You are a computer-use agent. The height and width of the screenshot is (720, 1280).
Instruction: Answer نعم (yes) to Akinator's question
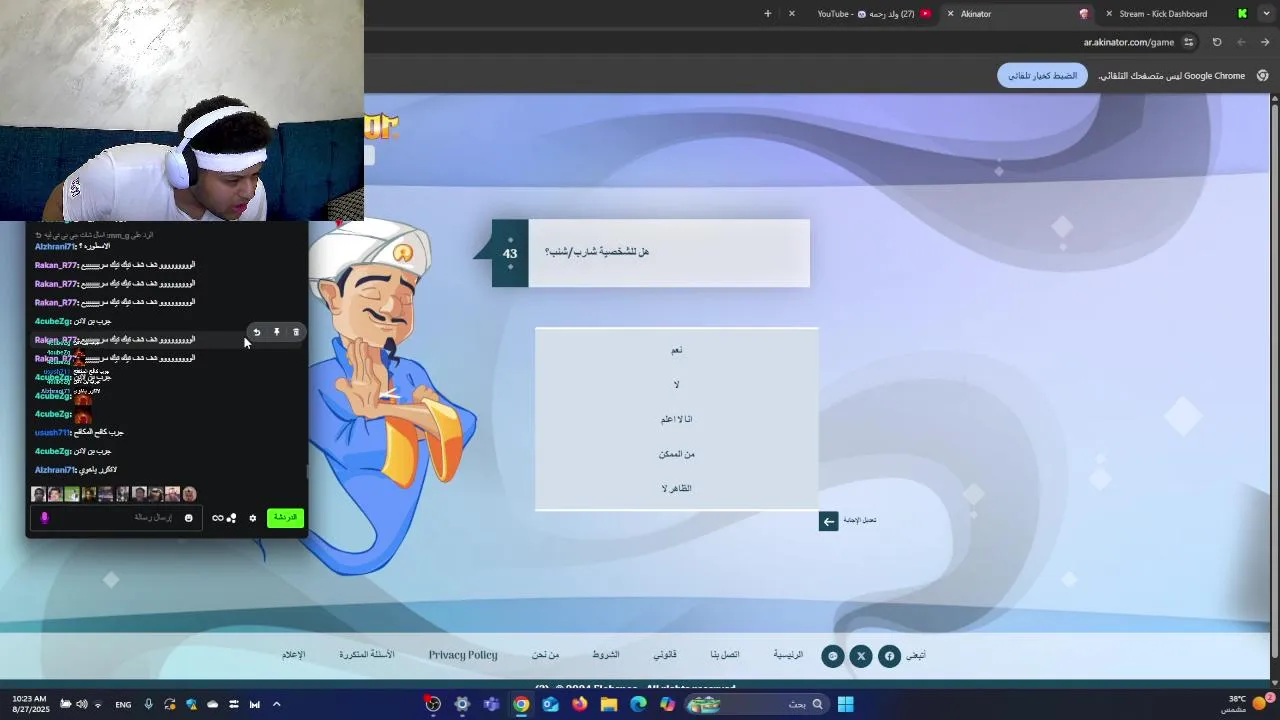[x=677, y=350]
